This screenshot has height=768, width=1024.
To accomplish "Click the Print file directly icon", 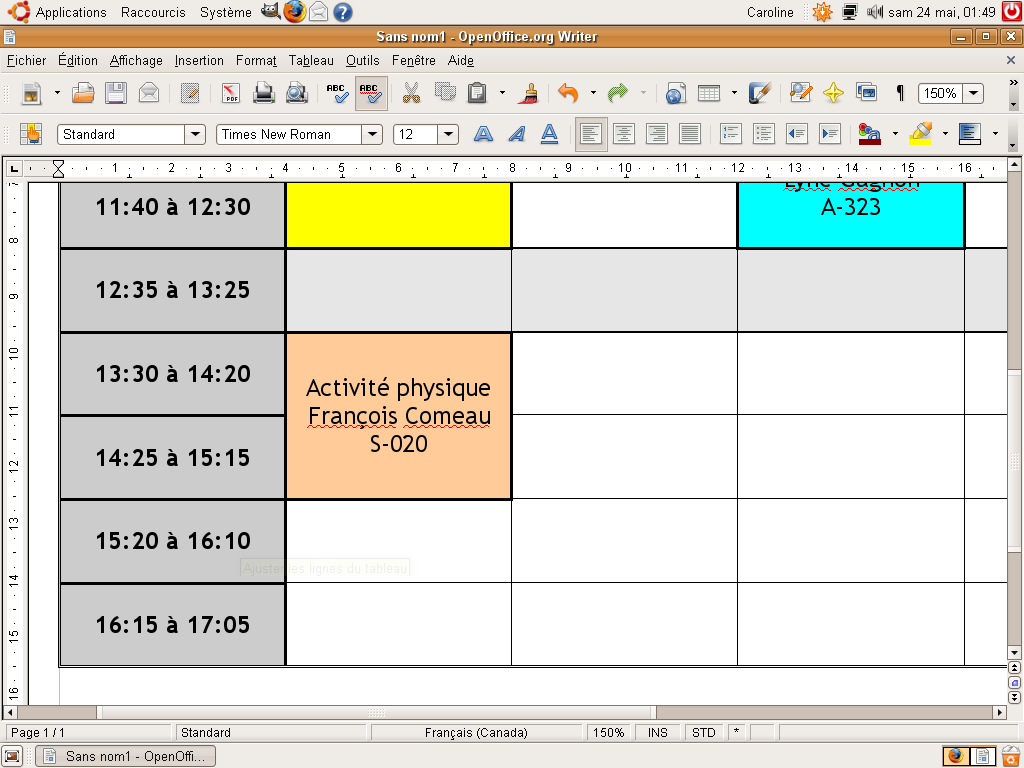I will [x=264, y=94].
